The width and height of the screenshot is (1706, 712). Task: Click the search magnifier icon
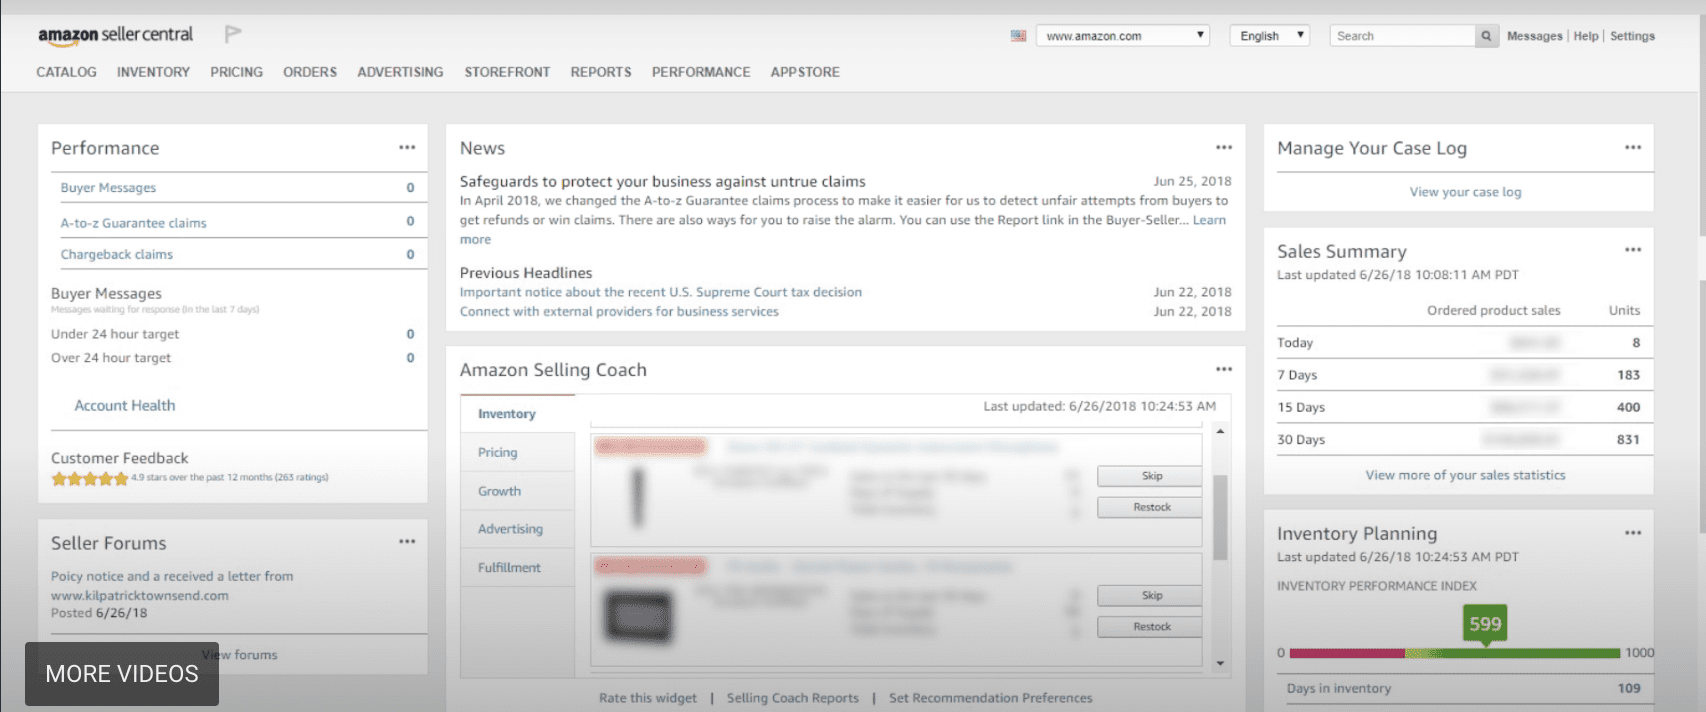[1486, 36]
